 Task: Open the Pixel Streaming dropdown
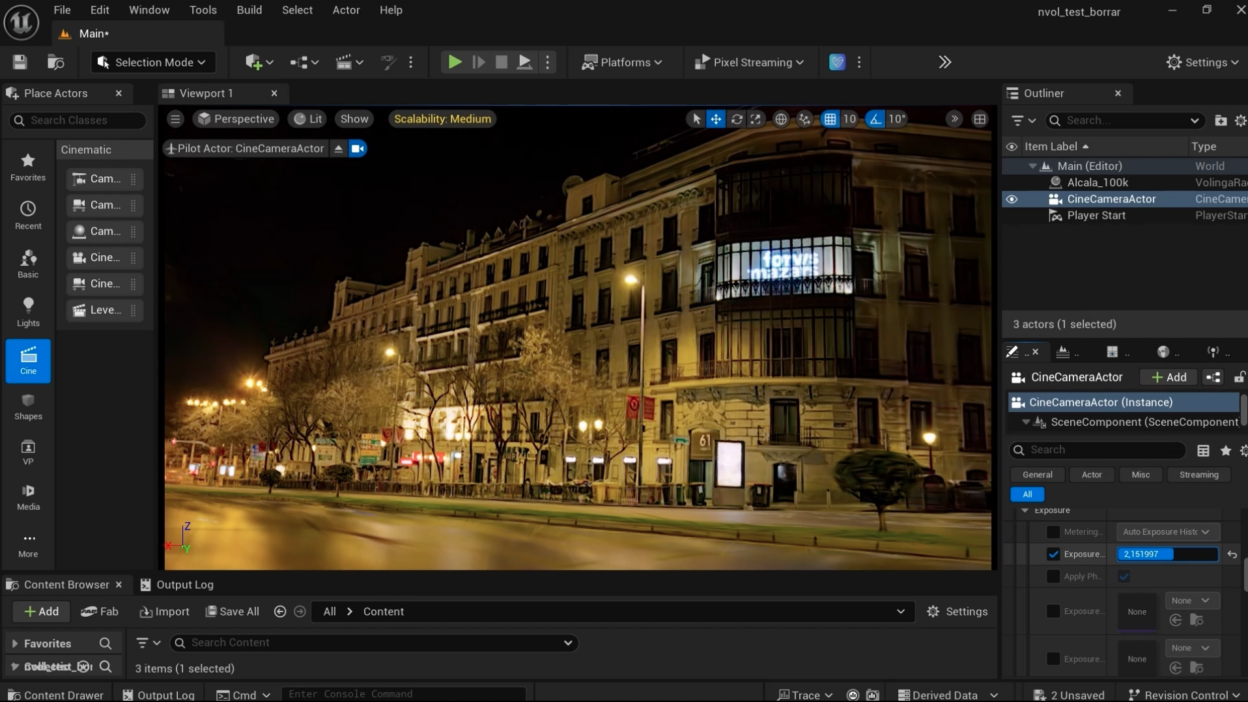tap(749, 62)
